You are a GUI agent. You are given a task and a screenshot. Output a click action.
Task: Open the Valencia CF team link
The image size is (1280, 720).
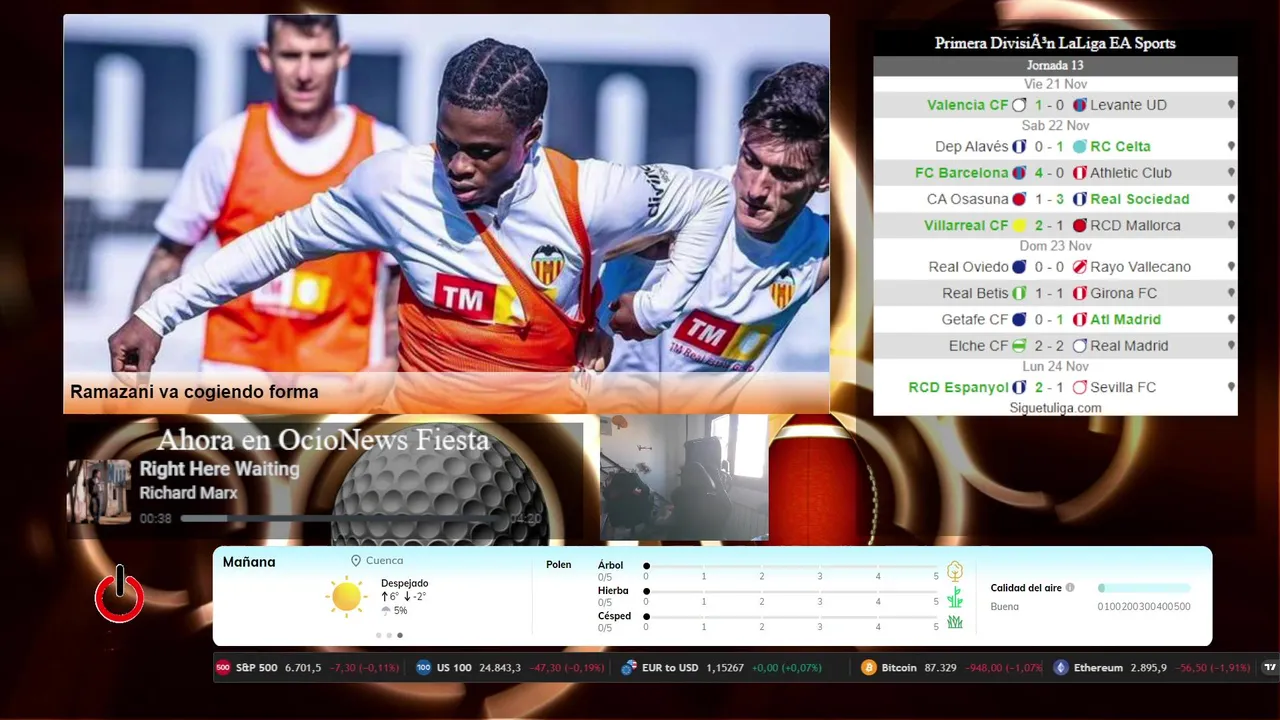click(968, 105)
